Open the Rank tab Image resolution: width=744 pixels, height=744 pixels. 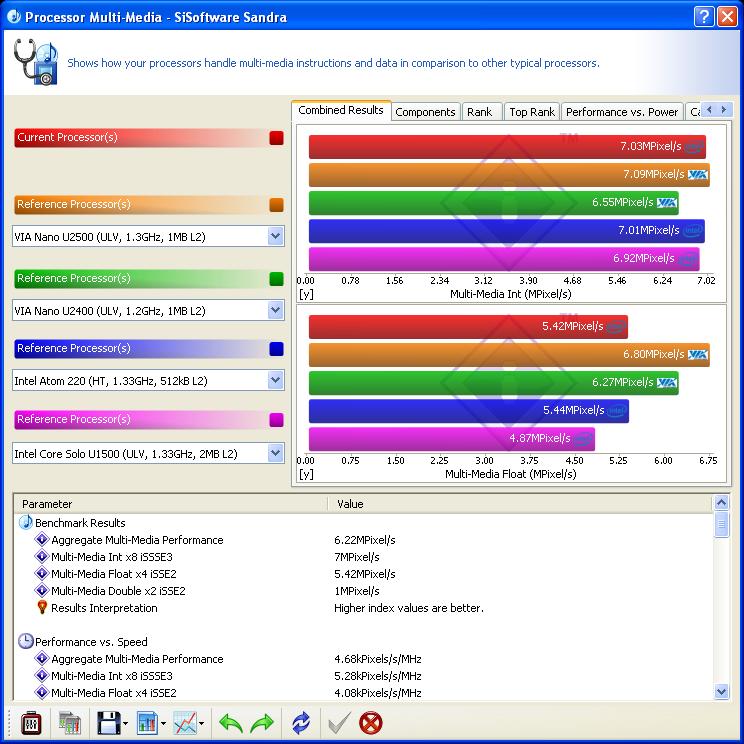(x=480, y=112)
